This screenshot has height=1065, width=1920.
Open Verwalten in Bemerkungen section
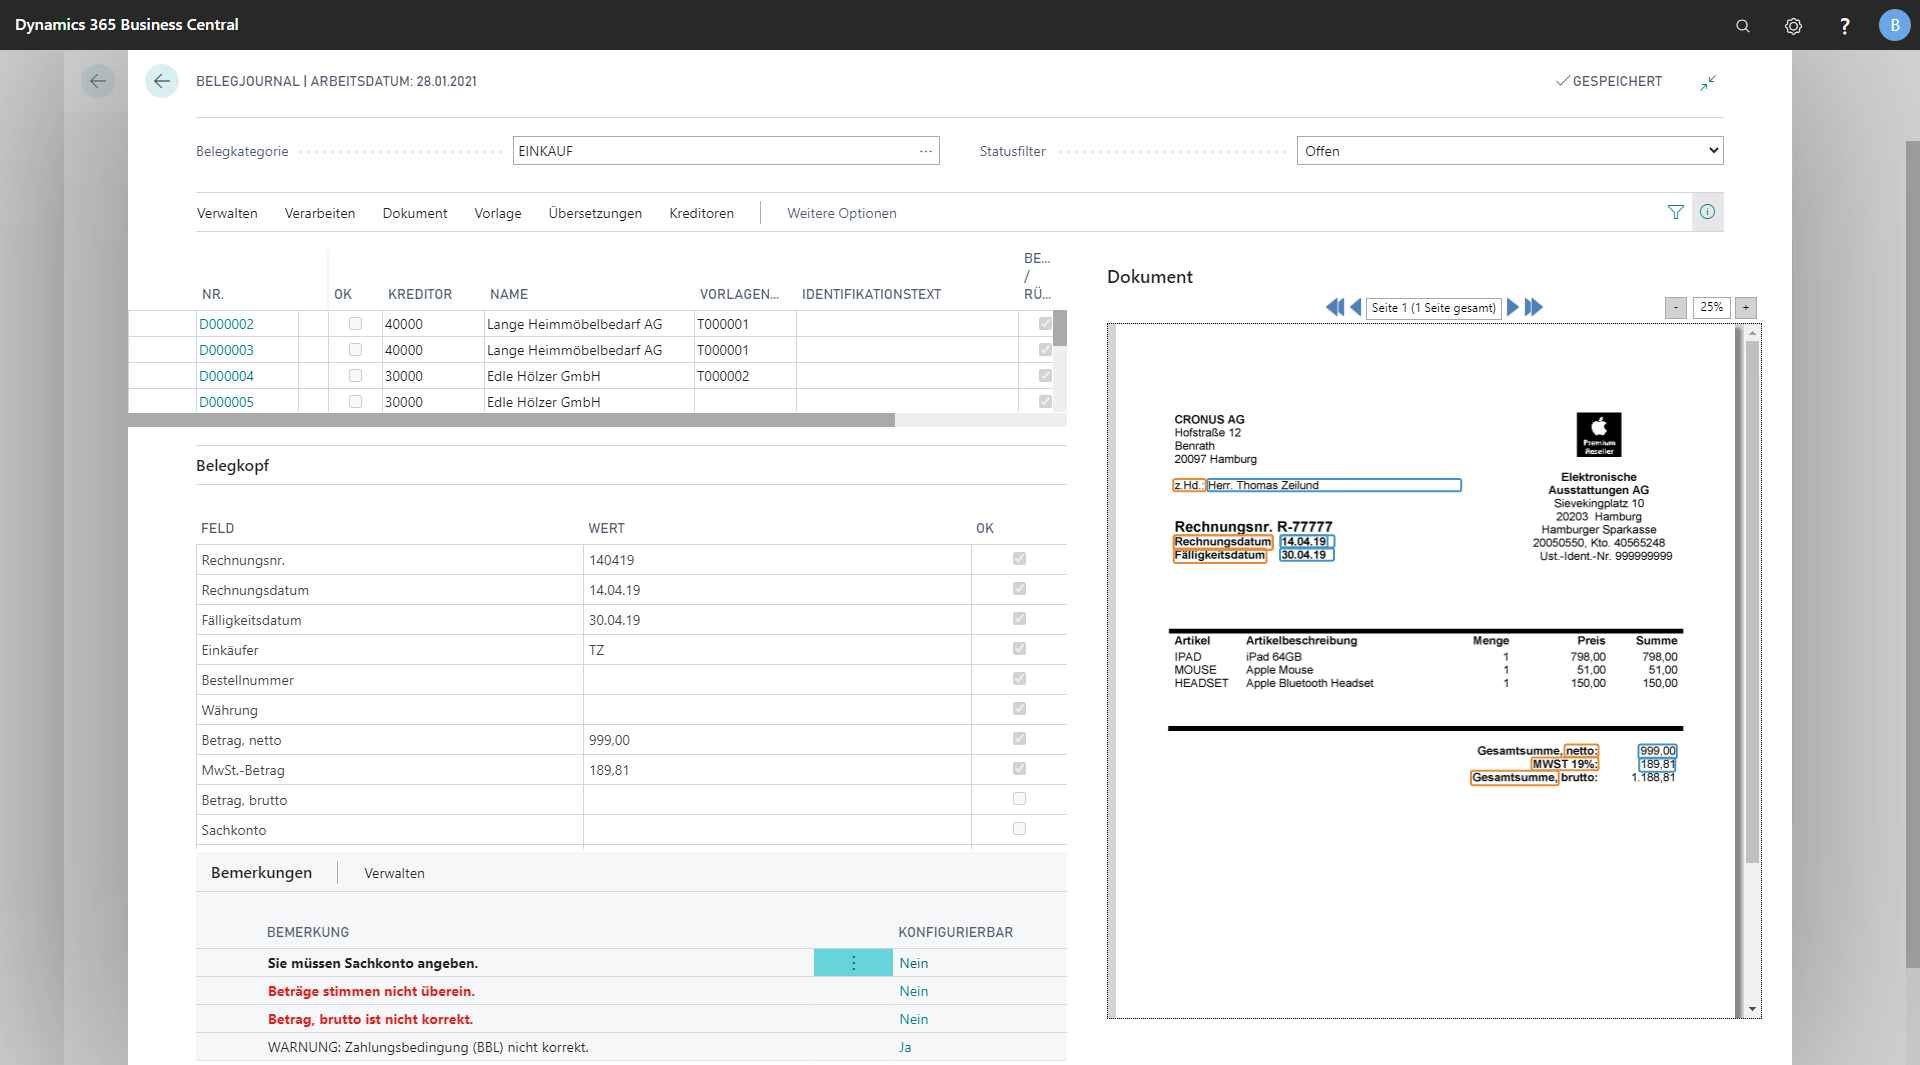pyautogui.click(x=394, y=873)
